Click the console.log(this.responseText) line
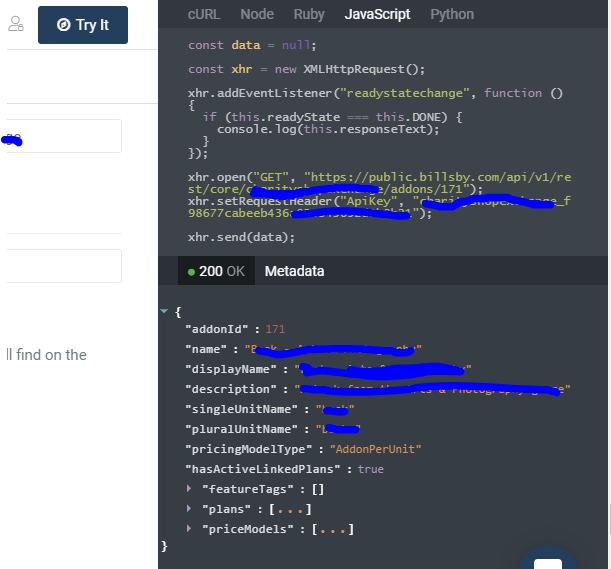The height and width of the screenshot is (569, 611). pos(328,129)
